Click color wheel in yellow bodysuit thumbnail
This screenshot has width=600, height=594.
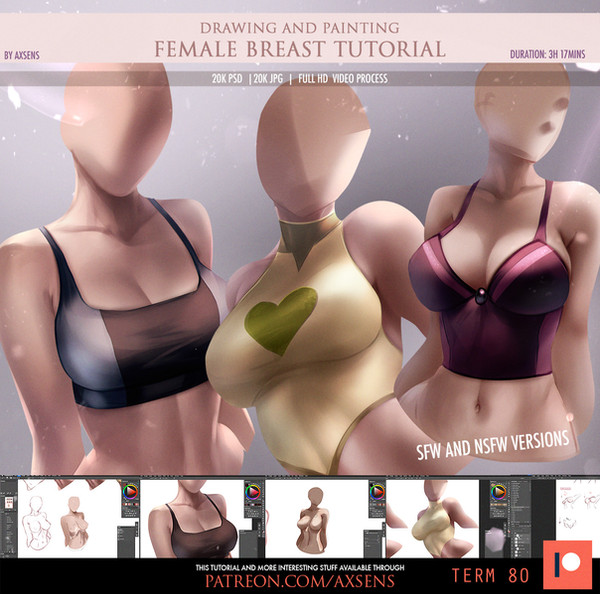[x=499, y=492]
